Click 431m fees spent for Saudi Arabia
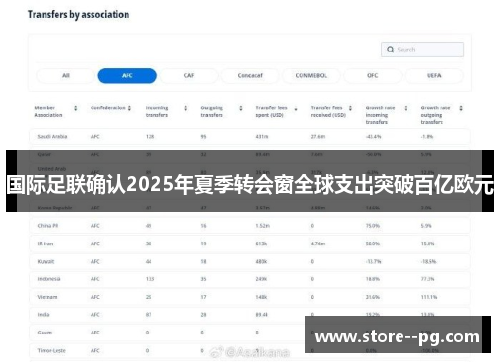 262,137
